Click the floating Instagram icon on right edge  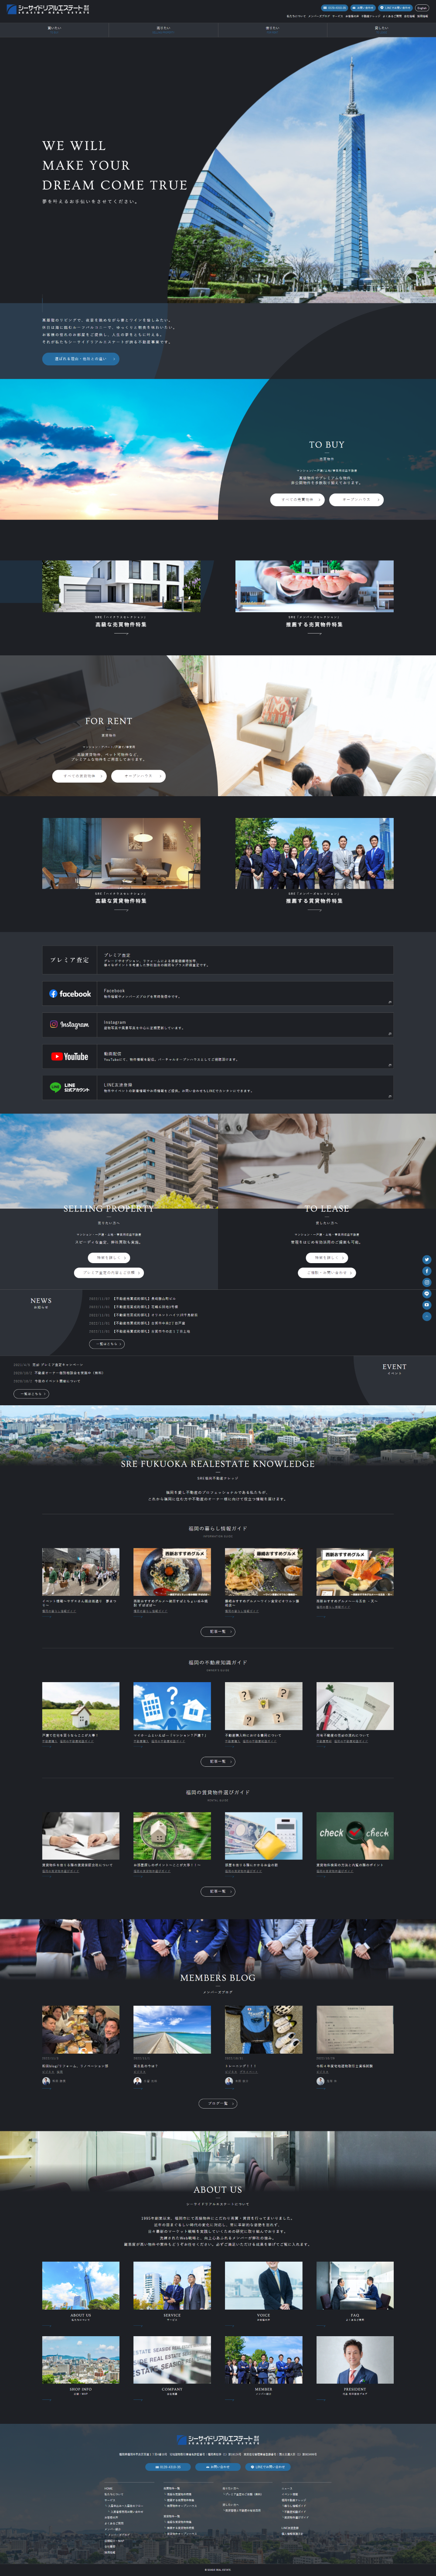pos(427,1282)
